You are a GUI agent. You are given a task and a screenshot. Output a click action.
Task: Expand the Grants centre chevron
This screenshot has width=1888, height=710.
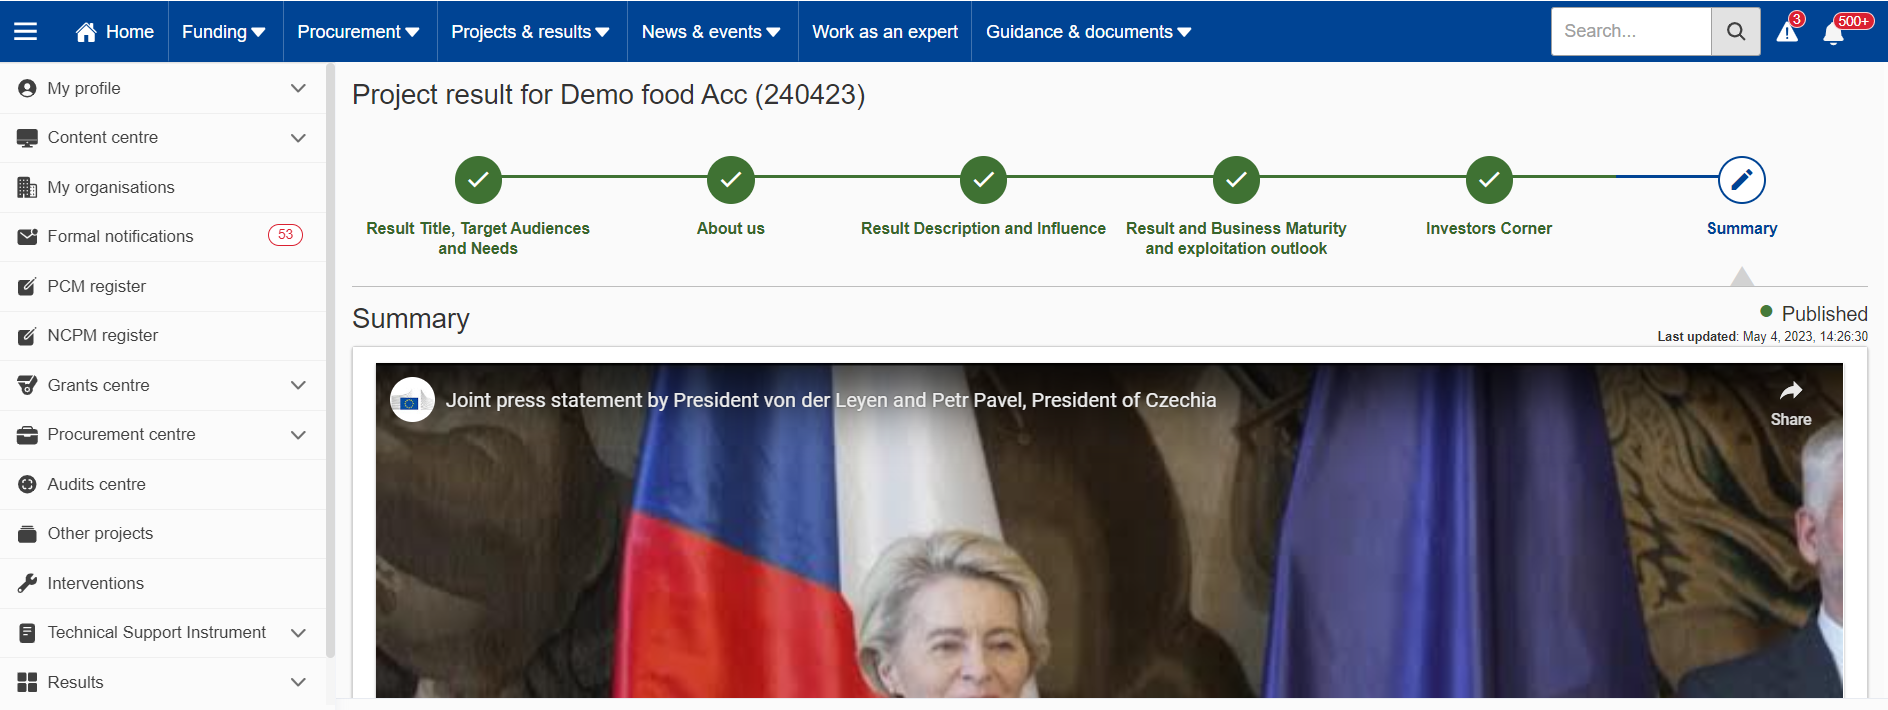[298, 385]
